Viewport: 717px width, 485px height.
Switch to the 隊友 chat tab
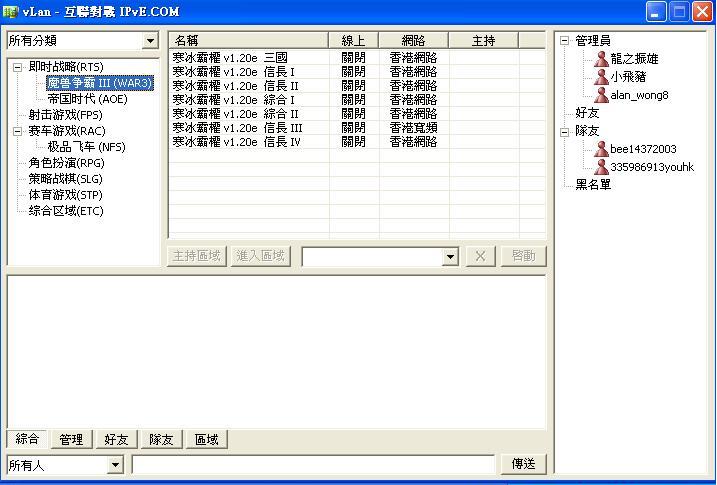pos(161,439)
